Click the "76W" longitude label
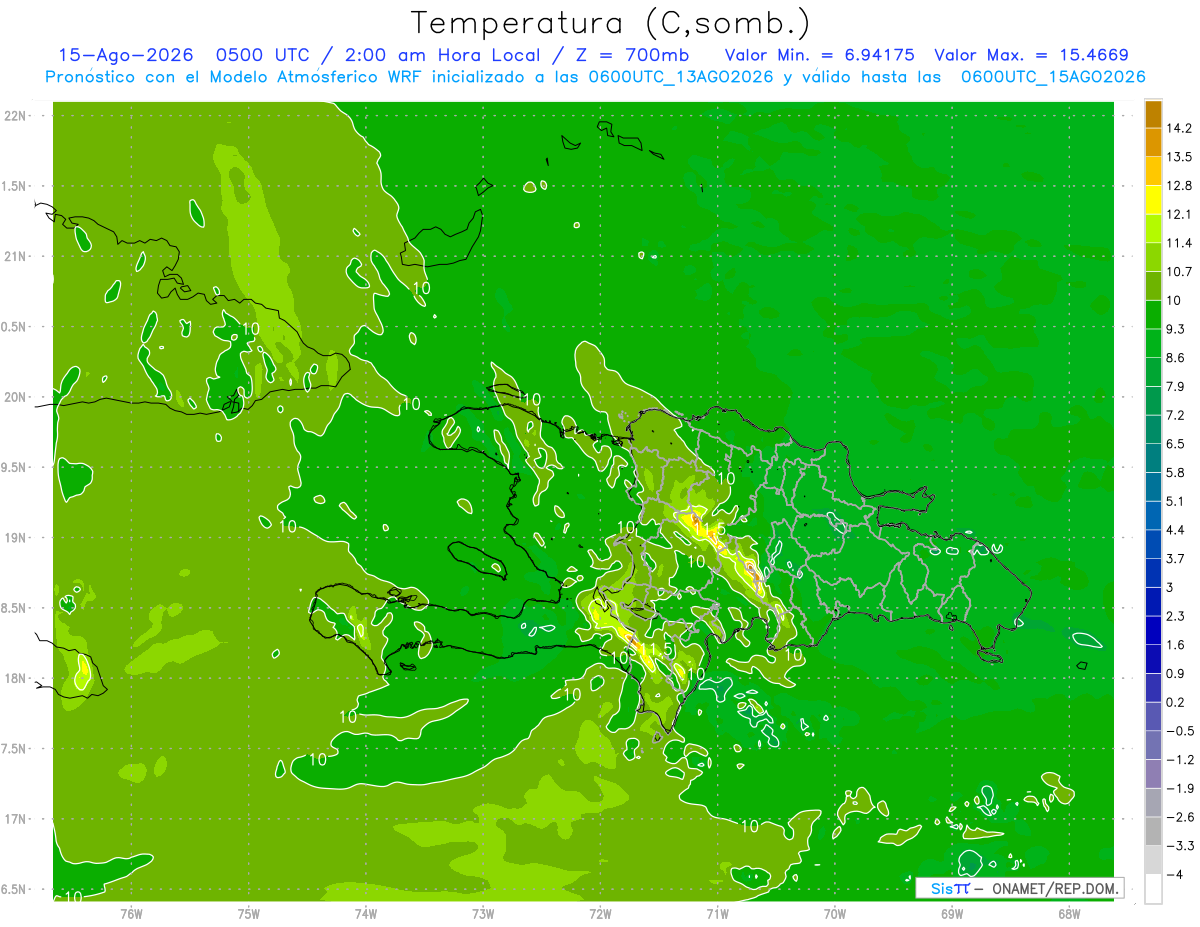The image size is (1200, 927). 131,913
